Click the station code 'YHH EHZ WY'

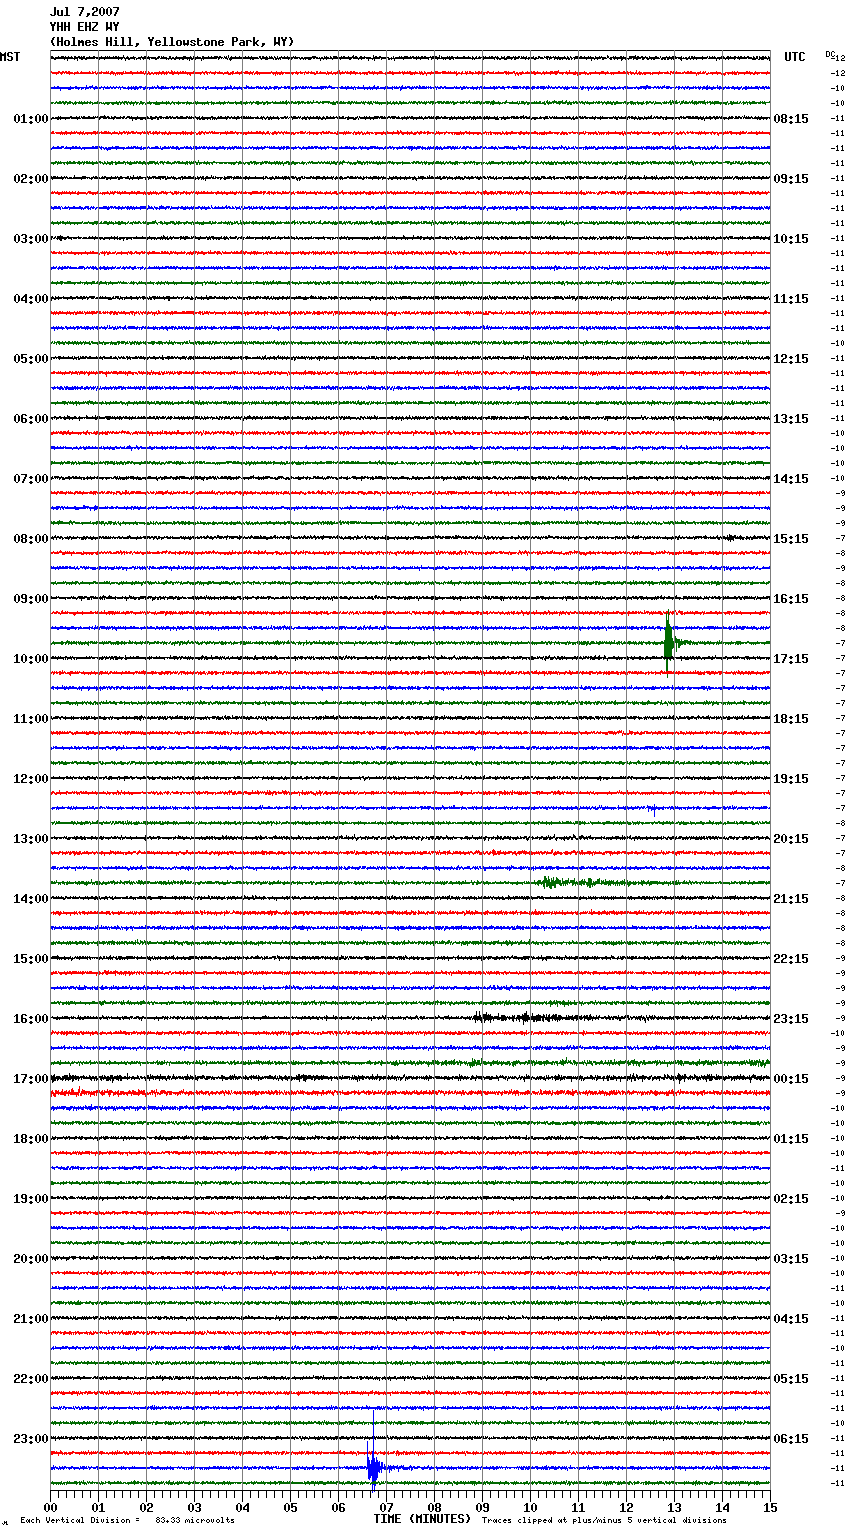click(85, 27)
